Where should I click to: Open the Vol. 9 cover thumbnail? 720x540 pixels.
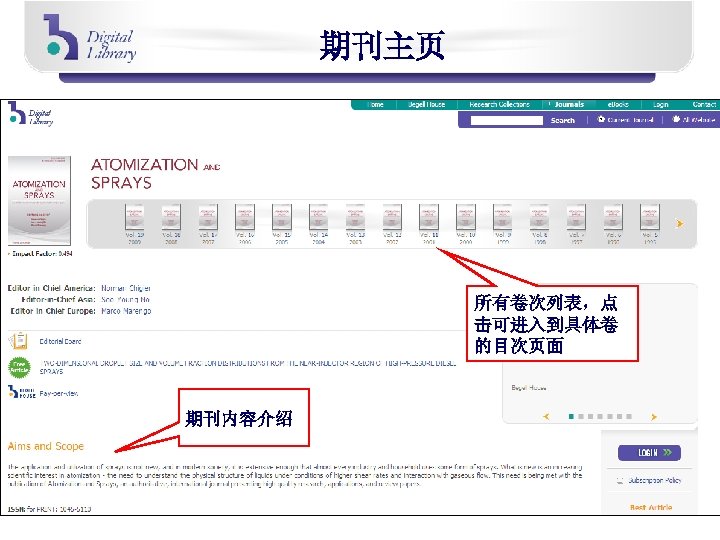pyautogui.click(x=502, y=217)
